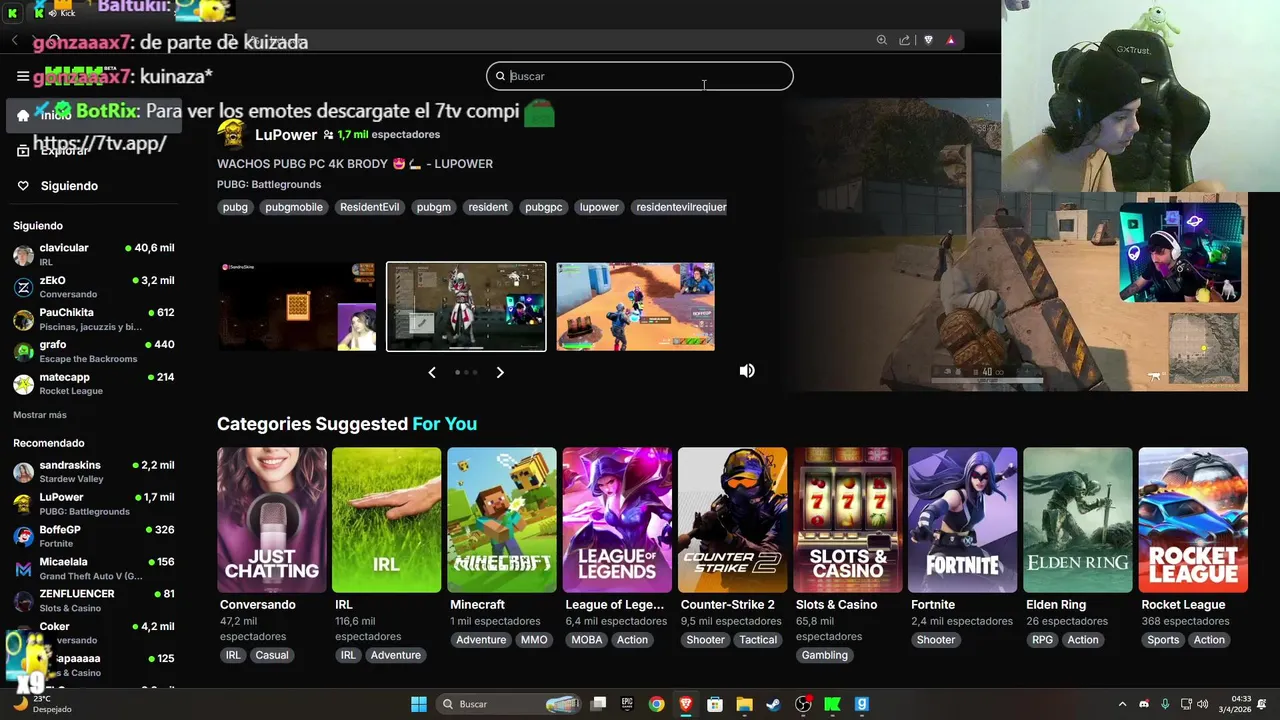Open the League of Legends category card
The width and height of the screenshot is (1280, 720).
[x=617, y=520]
